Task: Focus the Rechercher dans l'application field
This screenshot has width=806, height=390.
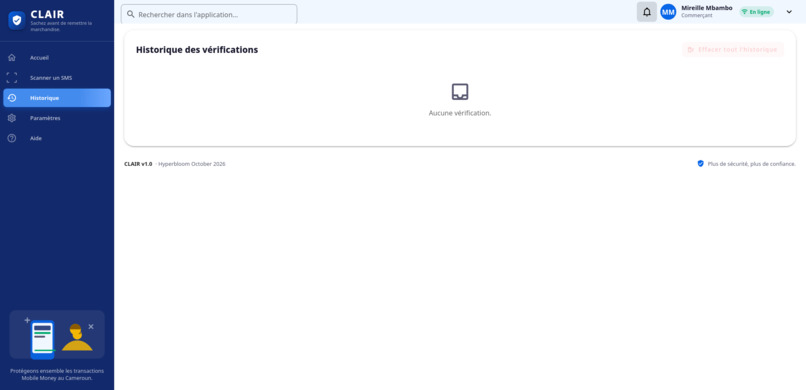Action: pos(209,14)
